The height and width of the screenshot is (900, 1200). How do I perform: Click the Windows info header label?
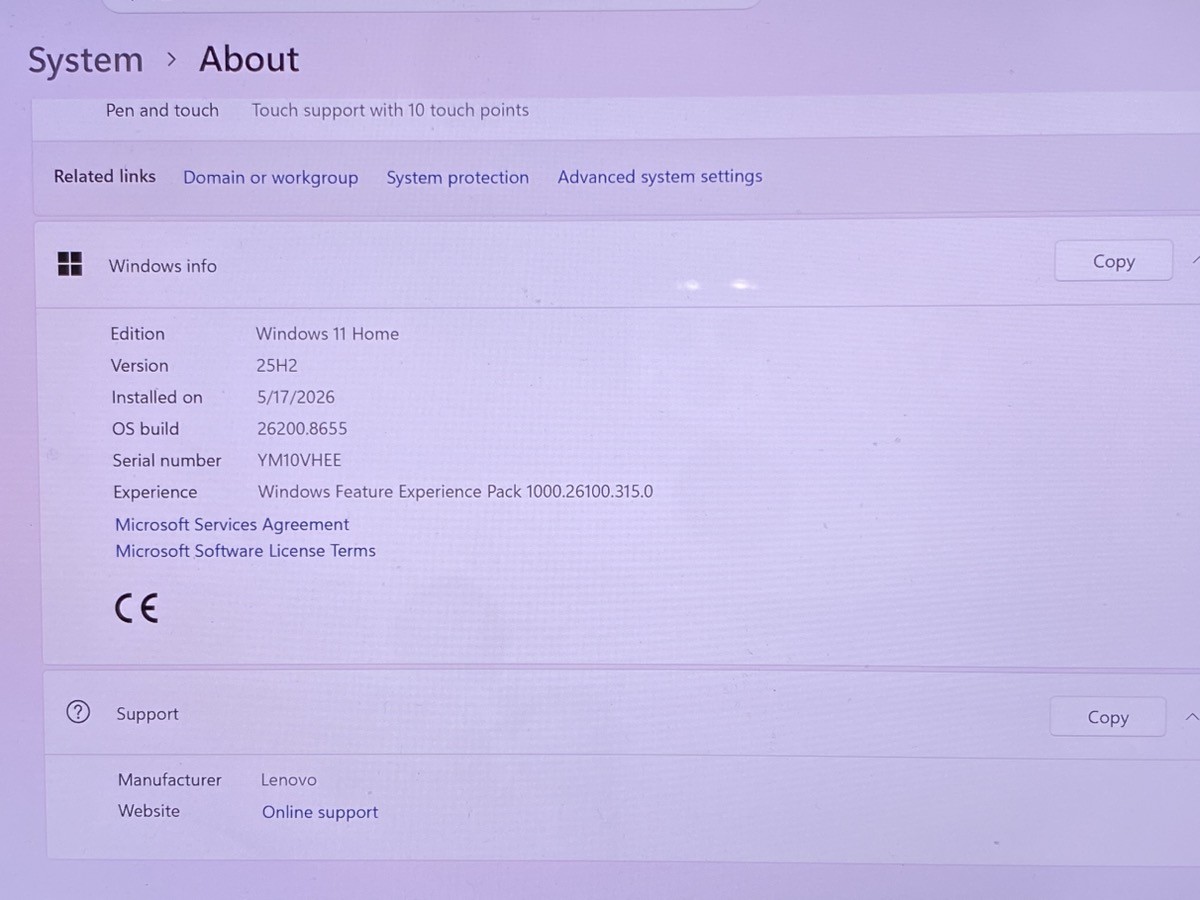[x=162, y=265]
